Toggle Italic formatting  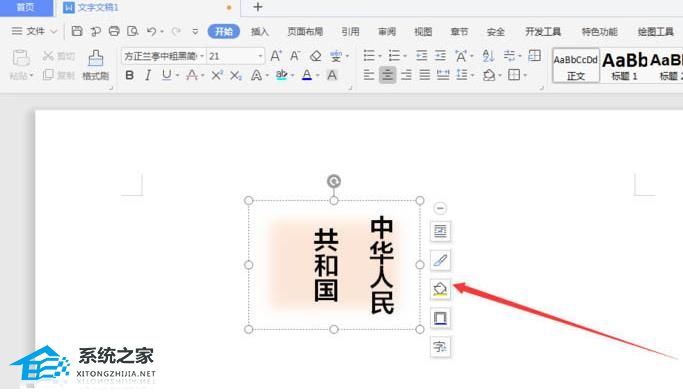[148, 75]
